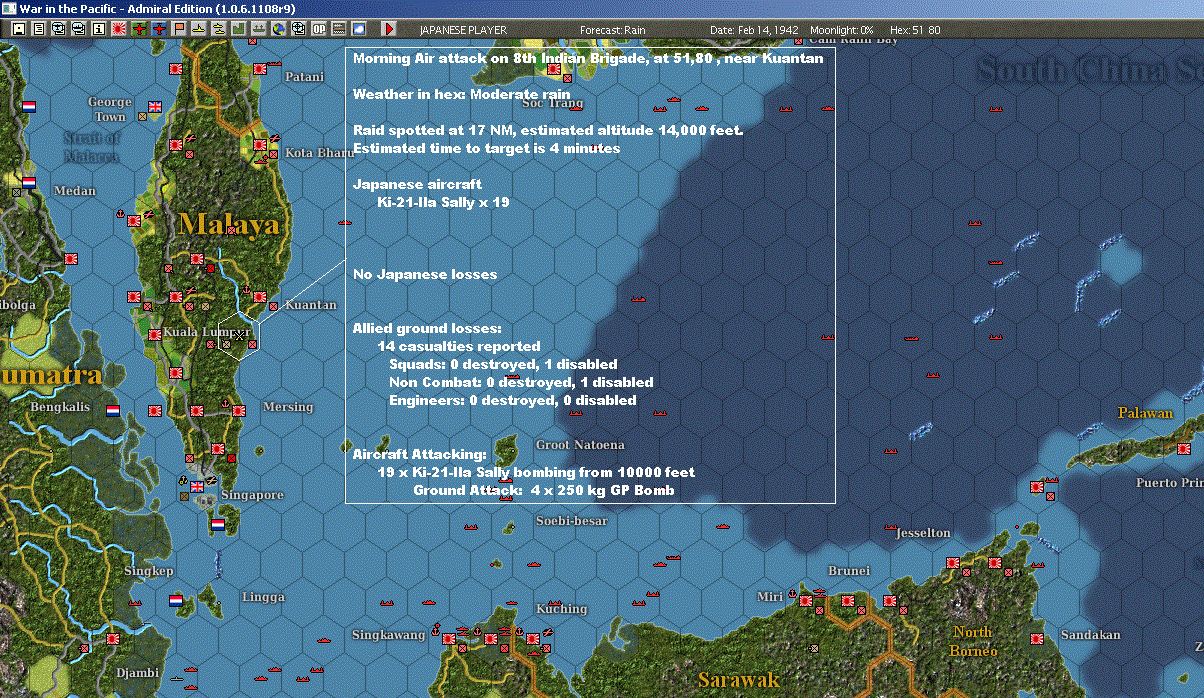1204x698 pixels.
Task: Click the Groot Natoena island label
Action: pyautogui.click(x=581, y=445)
